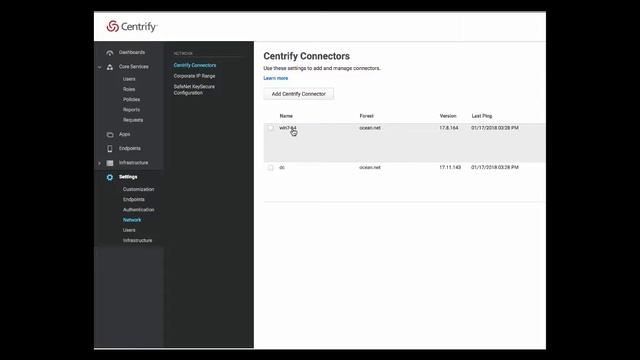Open Requests under Core Services

133,120
